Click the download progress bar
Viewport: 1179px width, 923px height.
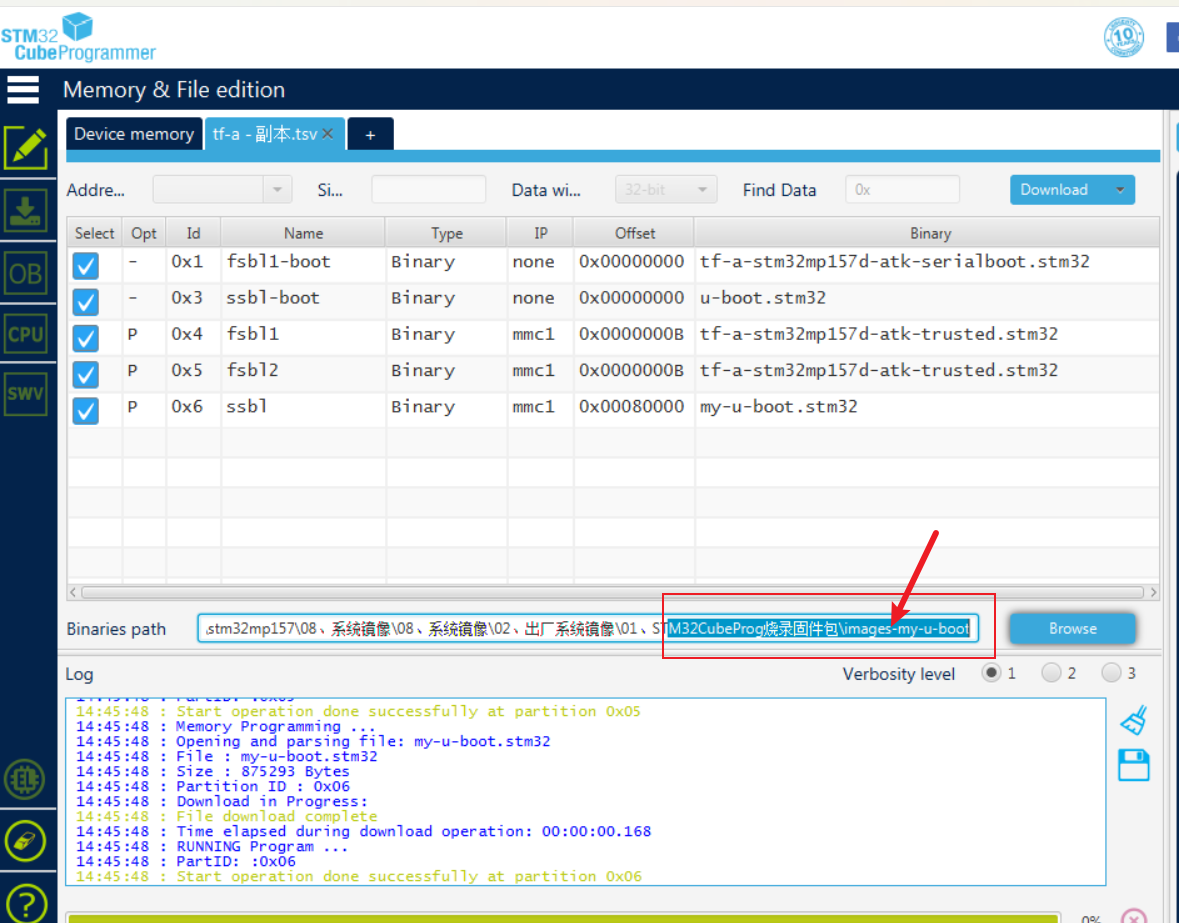[x=562, y=918]
